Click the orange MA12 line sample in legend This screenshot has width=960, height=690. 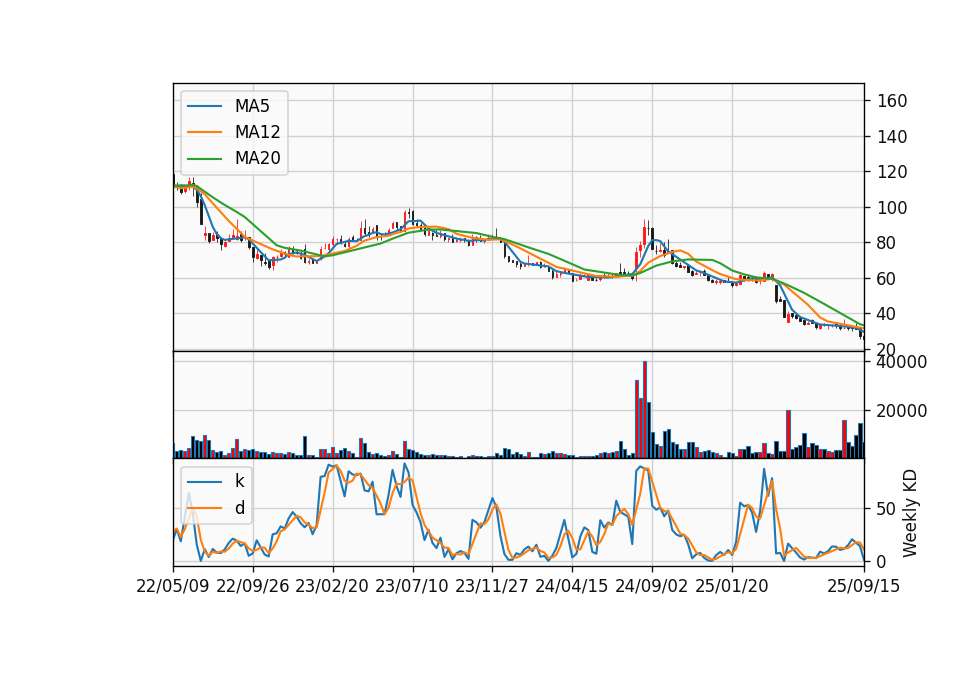pyautogui.click(x=204, y=132)
